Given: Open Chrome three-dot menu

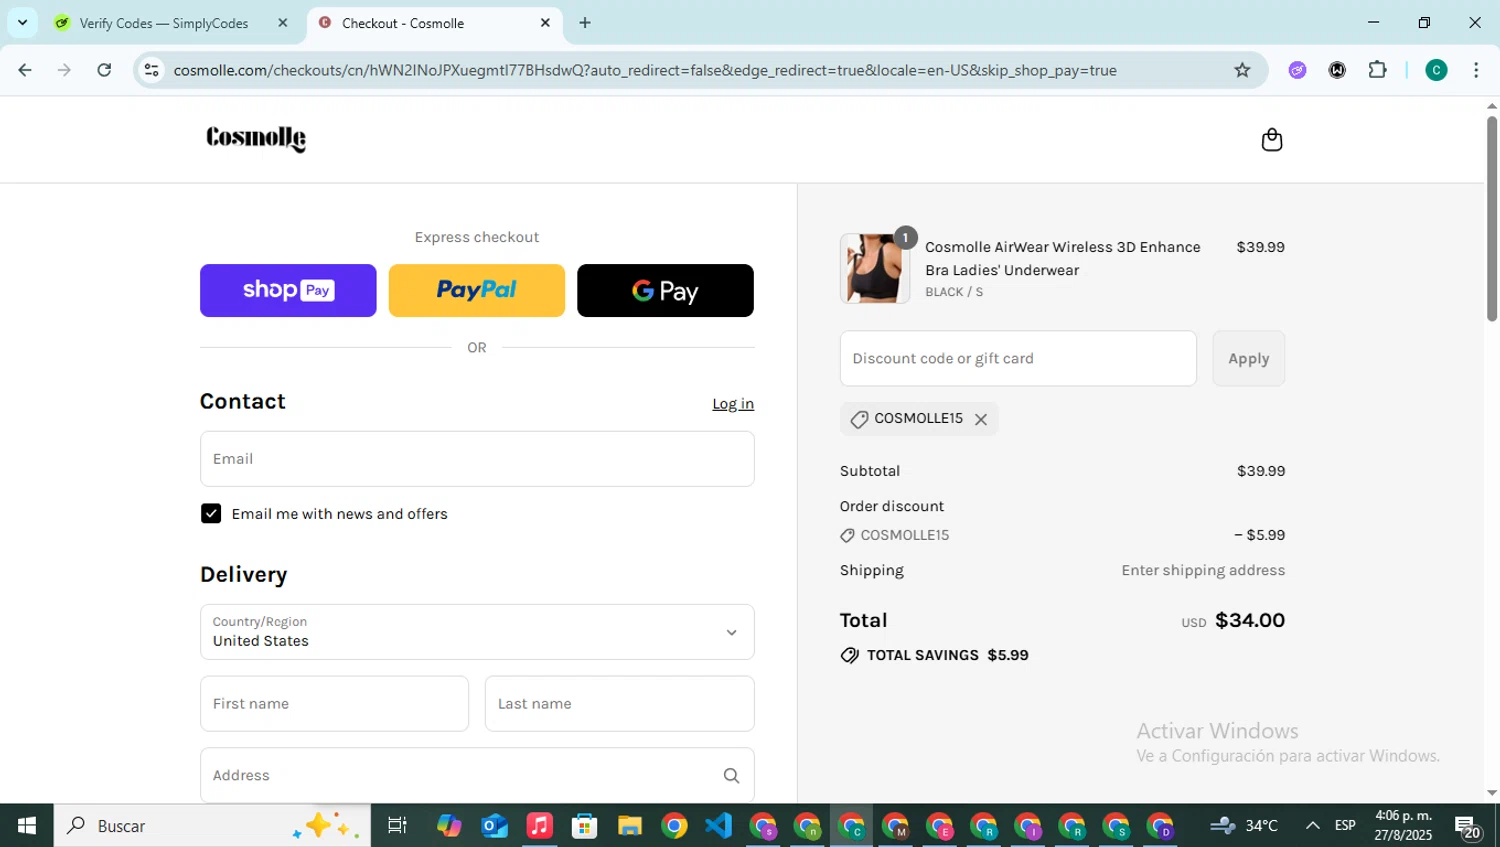Looking at the screenshot, I should tap(1476, 70).
